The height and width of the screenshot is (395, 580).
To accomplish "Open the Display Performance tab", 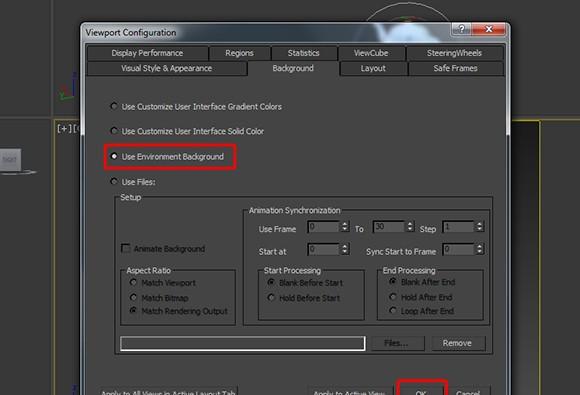I will [147, 53].
